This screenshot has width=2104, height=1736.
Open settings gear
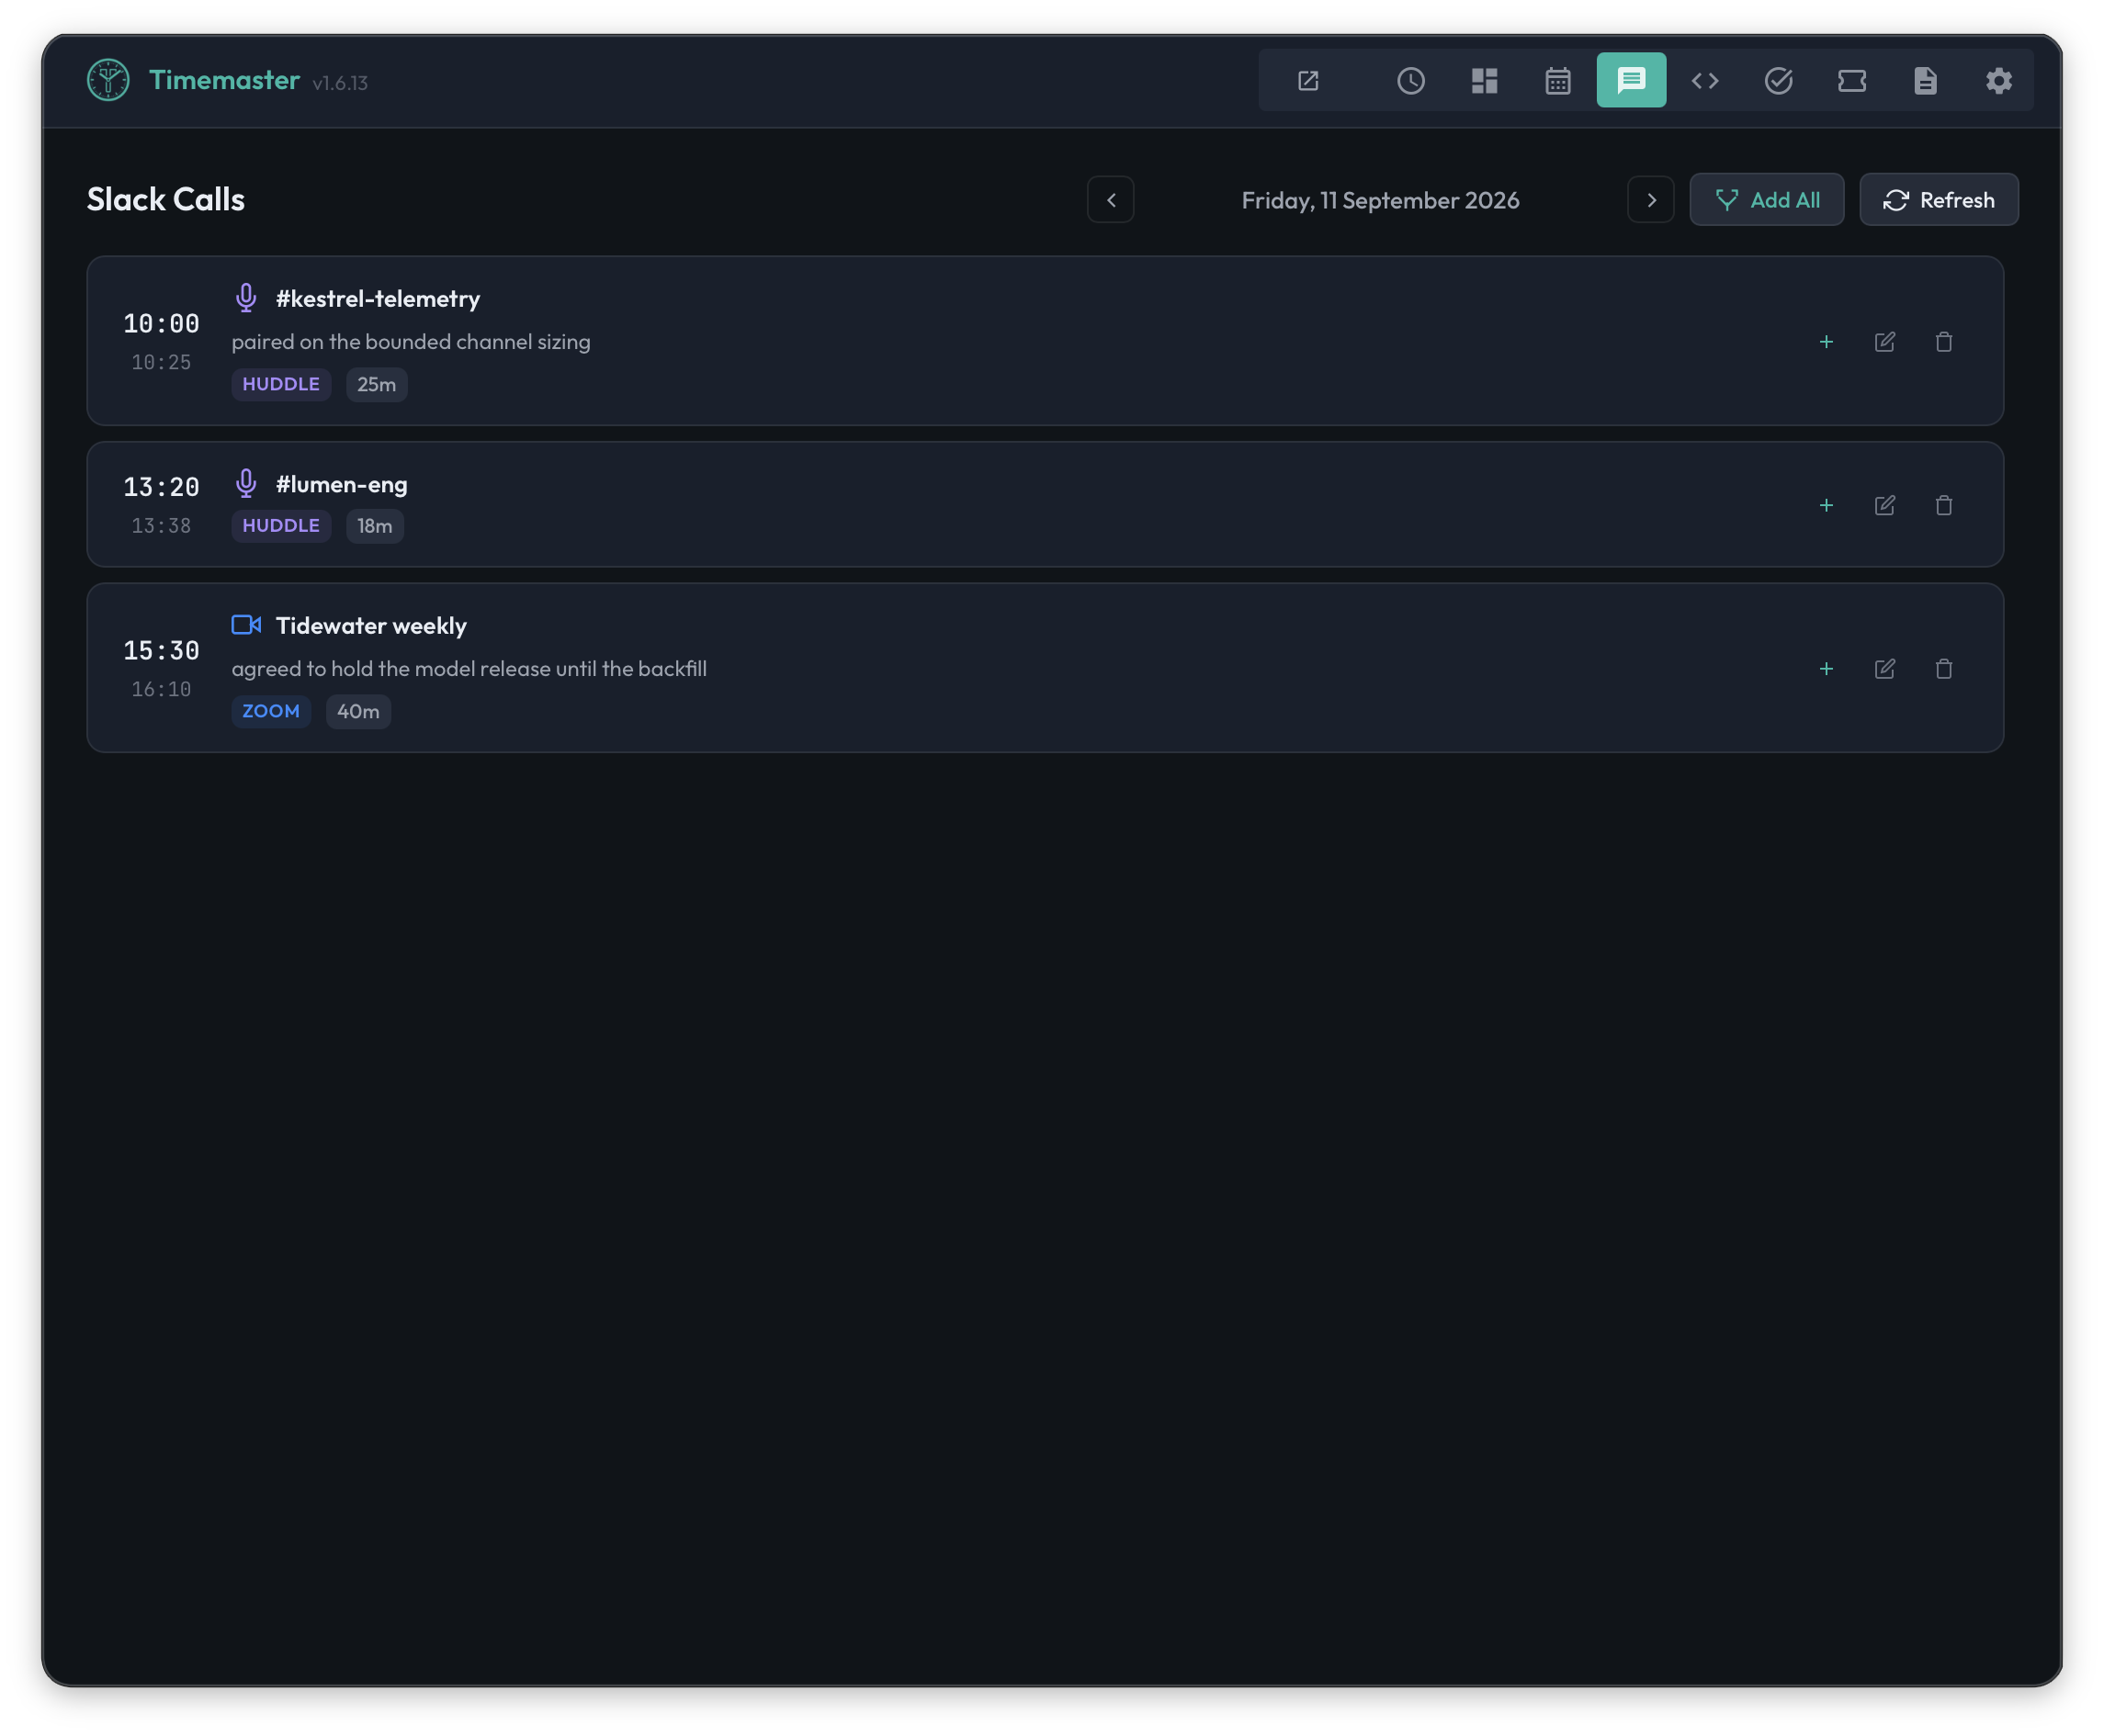click(x=1999, y=81)
